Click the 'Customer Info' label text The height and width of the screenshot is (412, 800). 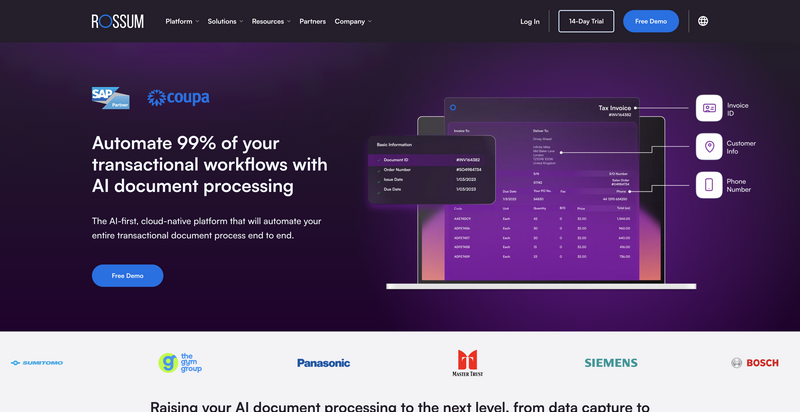741,147
